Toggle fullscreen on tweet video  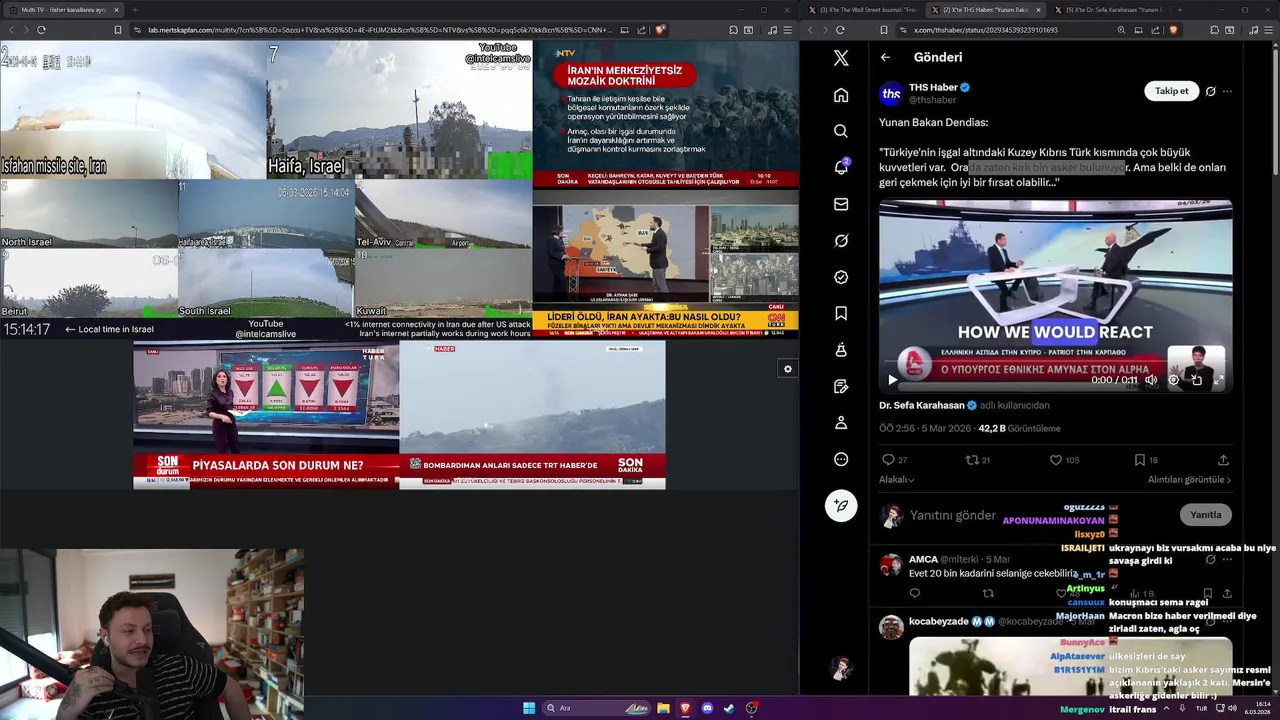pos(1219,380)
